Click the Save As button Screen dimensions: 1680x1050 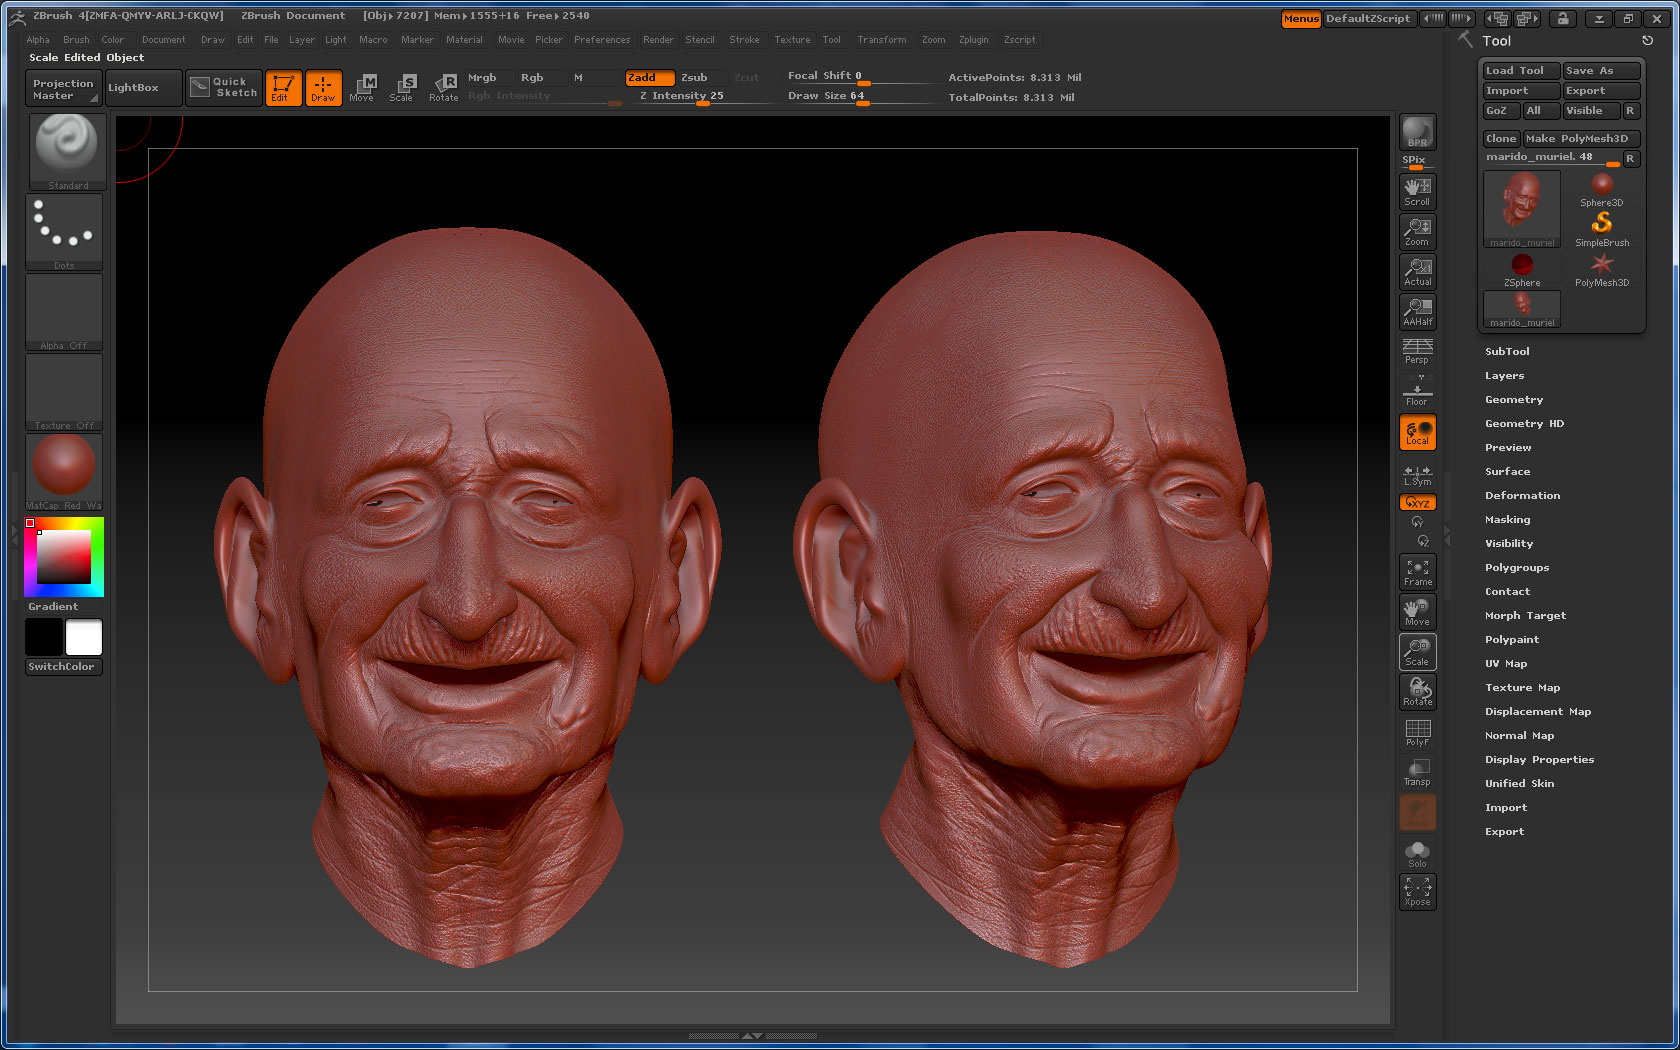click(x=1601, y=71)
